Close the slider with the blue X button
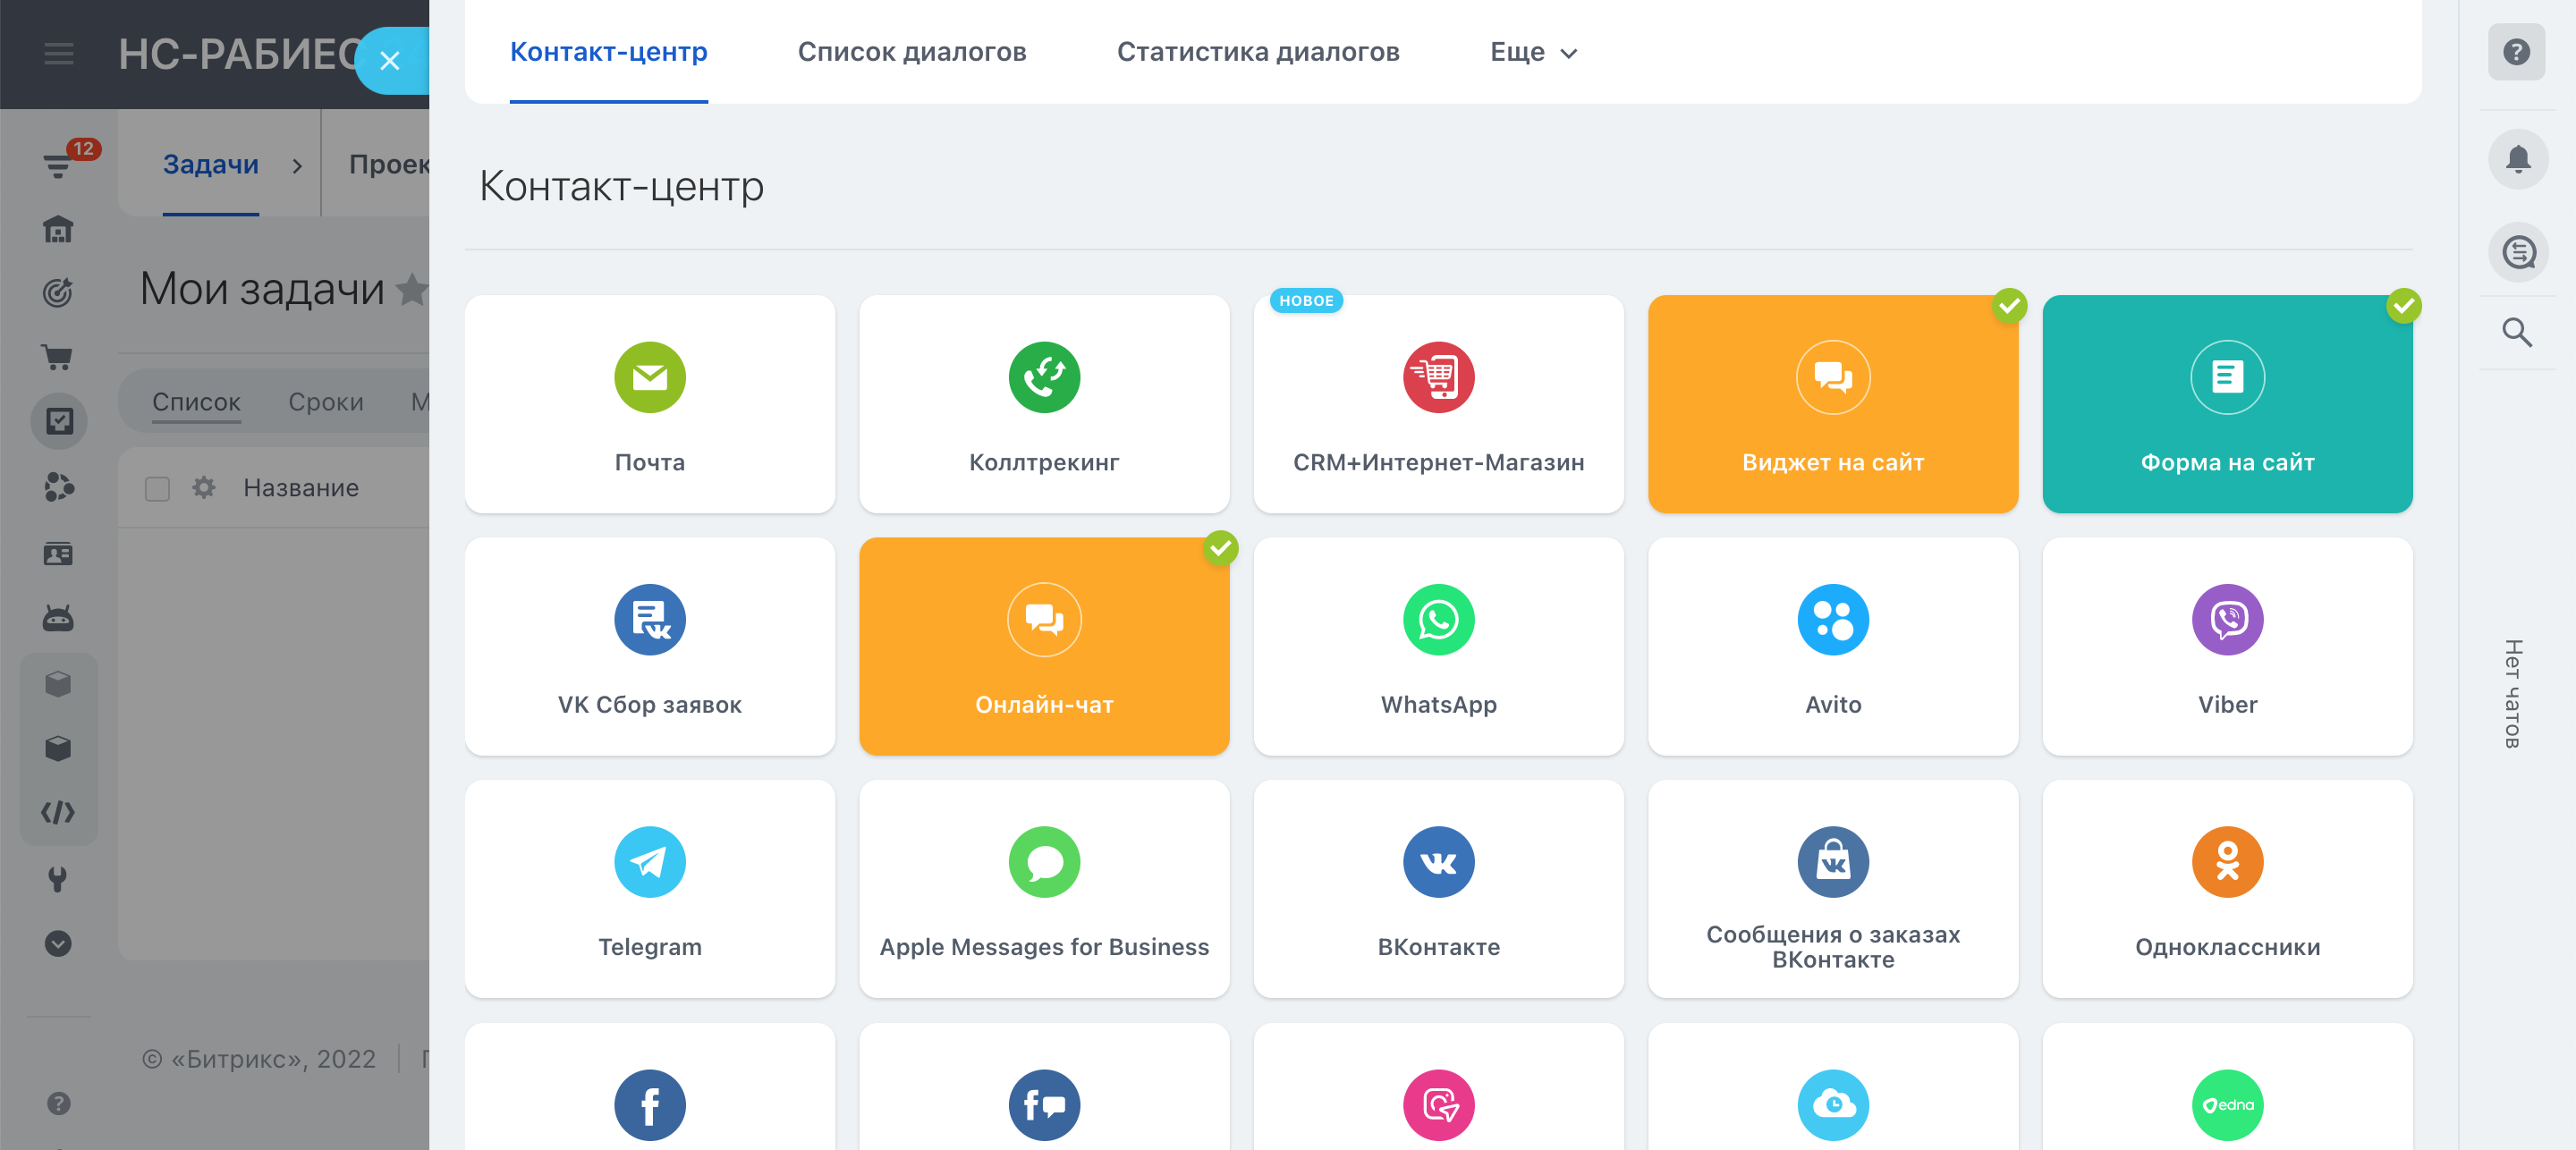The height and width of the screenshot is (1150, 2576). tap(390, 61)
